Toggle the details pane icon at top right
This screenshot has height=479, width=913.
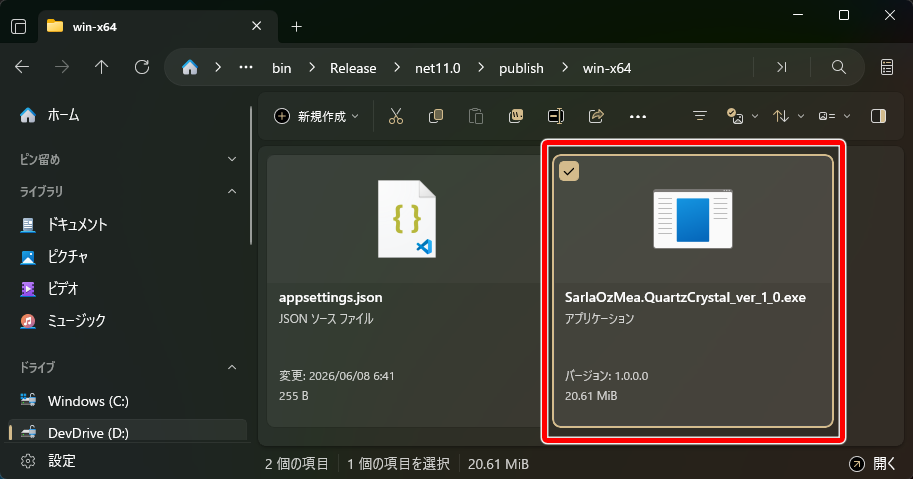point(887,68)
